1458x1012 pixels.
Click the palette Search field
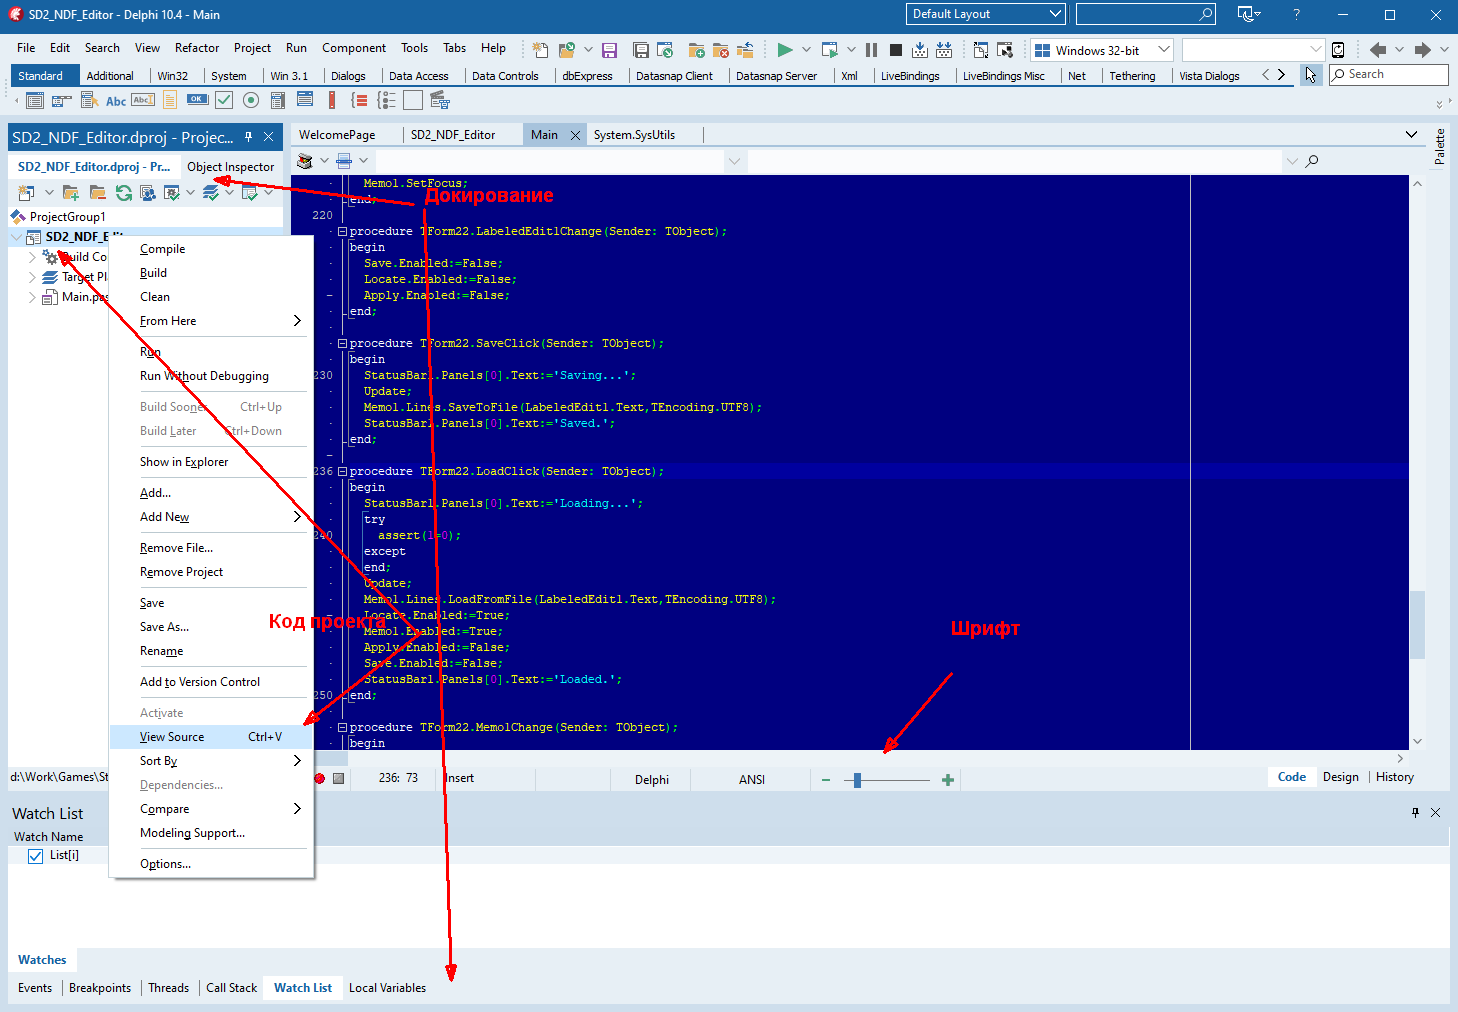1388,74
